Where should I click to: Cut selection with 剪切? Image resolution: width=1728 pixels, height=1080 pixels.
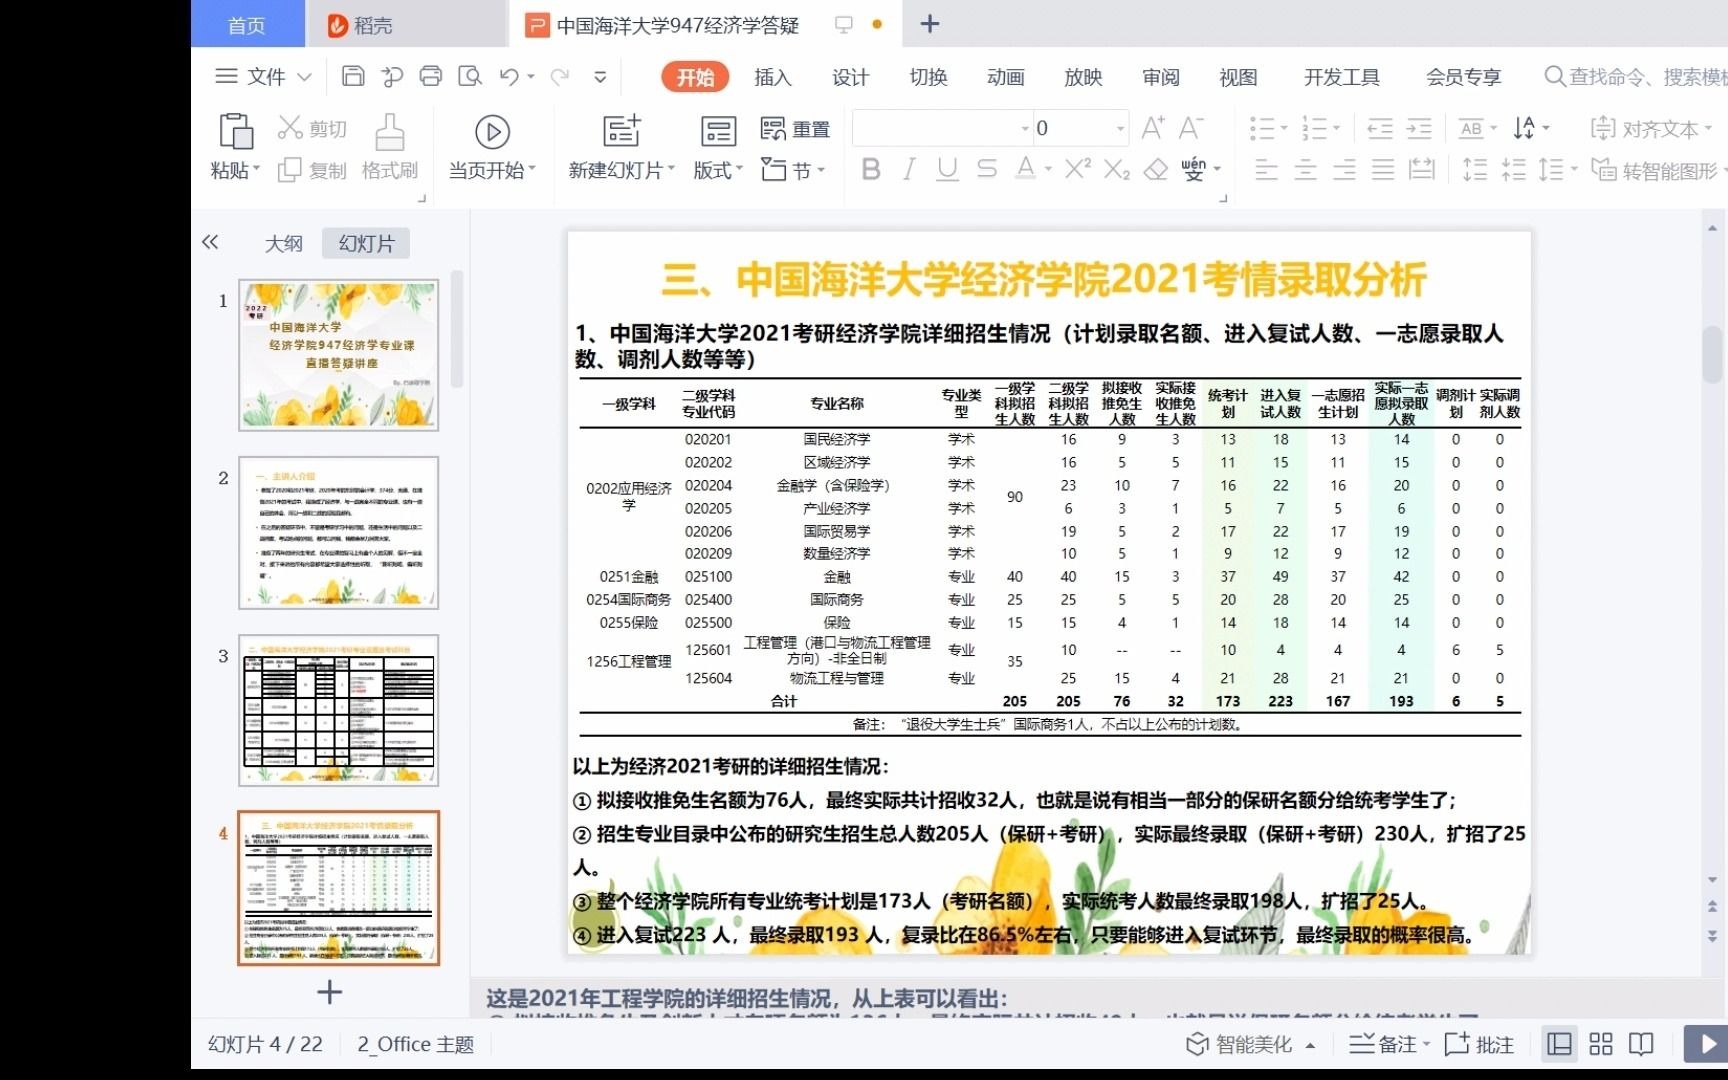point(312,128)
